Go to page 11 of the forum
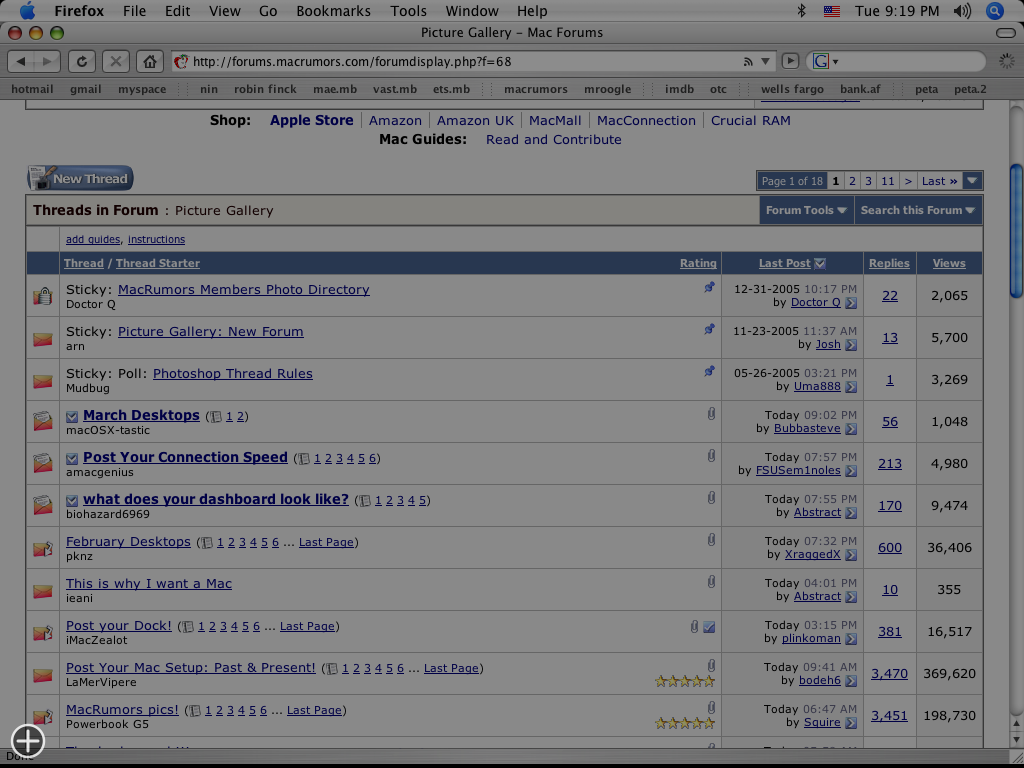Image resolution: width=1024 pixels, height=768 pixels. tap(888, 181)
